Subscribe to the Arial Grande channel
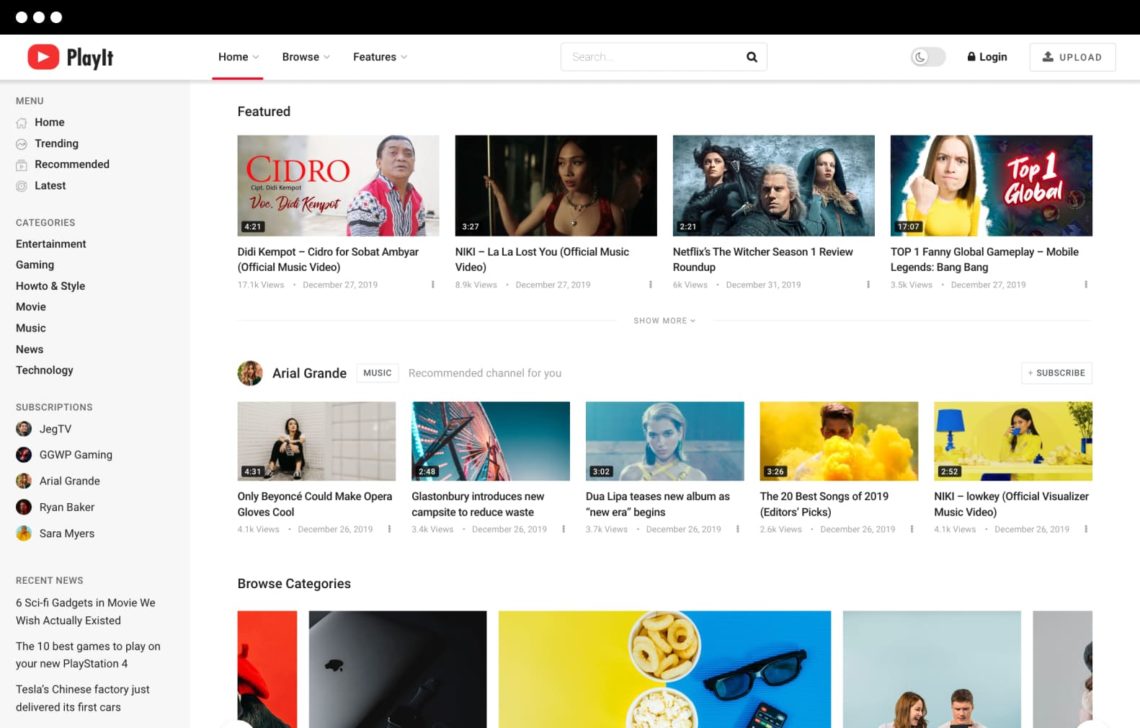This screenshot has height=728, width=1140. tap(1056, 372)
